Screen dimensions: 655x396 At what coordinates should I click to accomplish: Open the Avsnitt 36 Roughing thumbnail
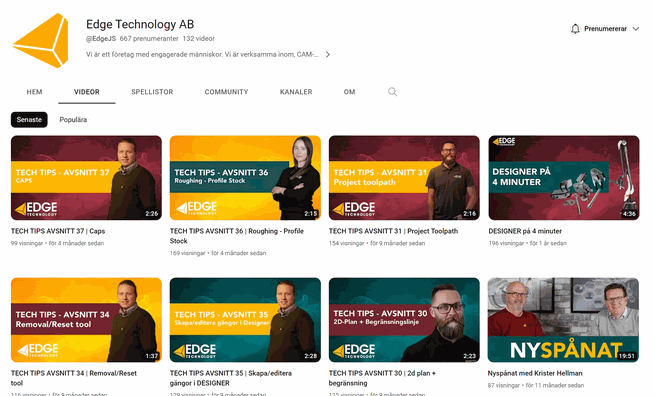[245, 178]
